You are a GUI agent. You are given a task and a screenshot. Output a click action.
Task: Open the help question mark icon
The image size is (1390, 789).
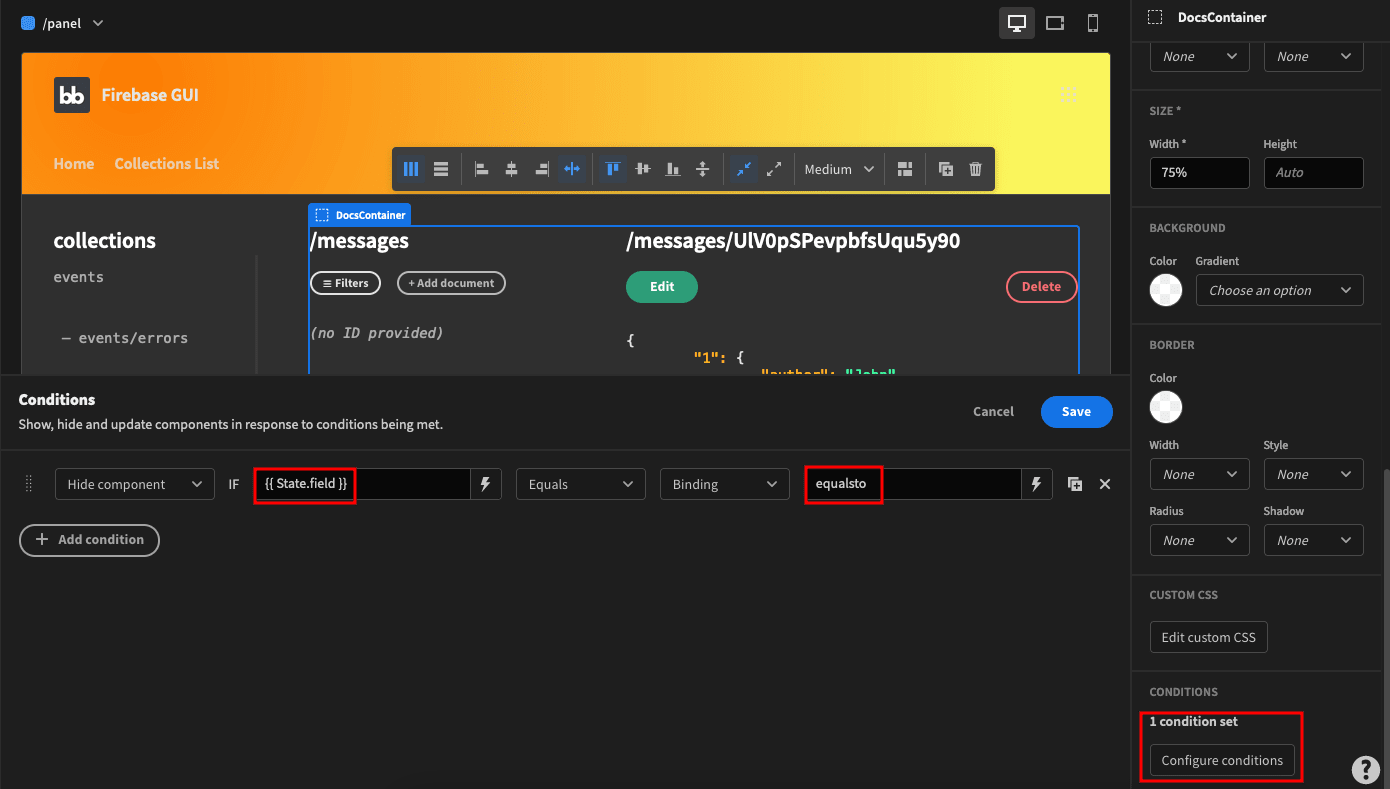pyautogui.click(x=1366, y=769)
